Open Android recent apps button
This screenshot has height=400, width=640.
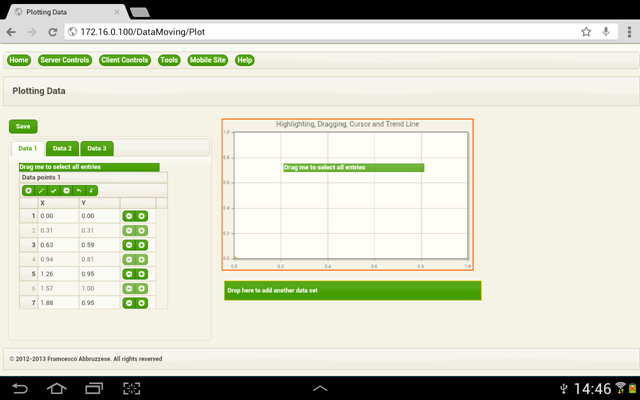tap(94, 388)
